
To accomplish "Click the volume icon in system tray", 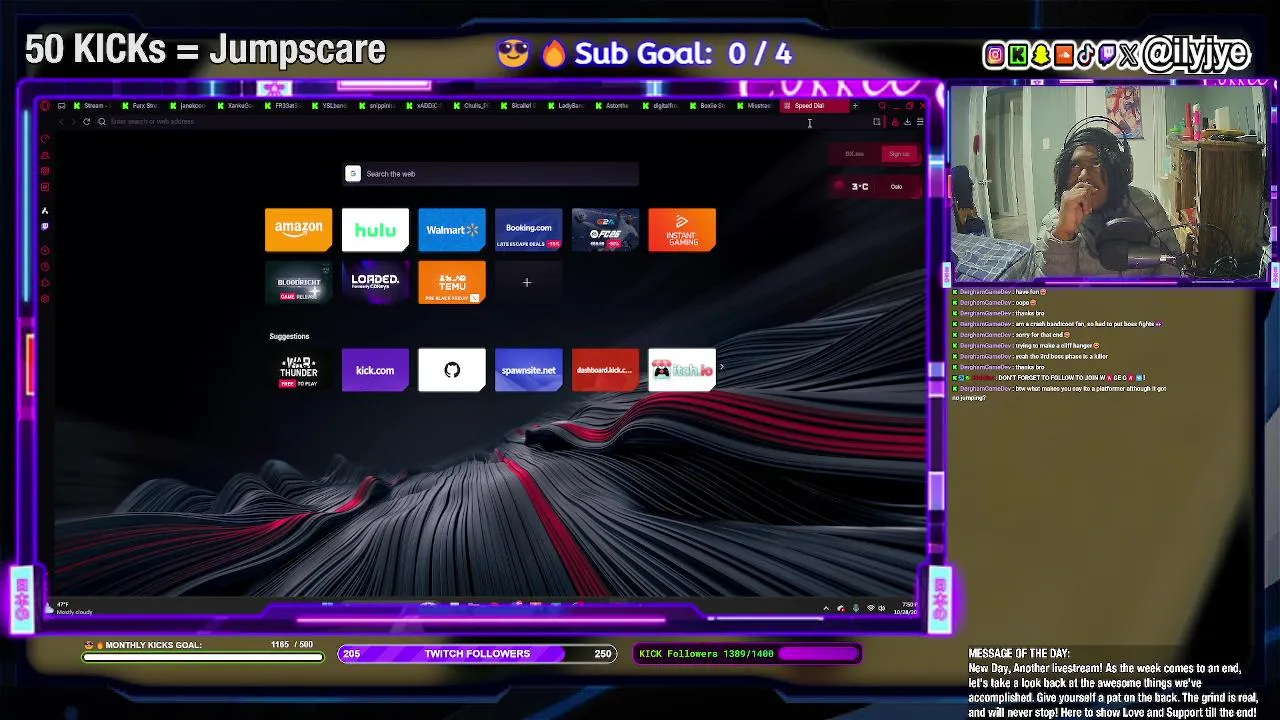I will 884,608.
